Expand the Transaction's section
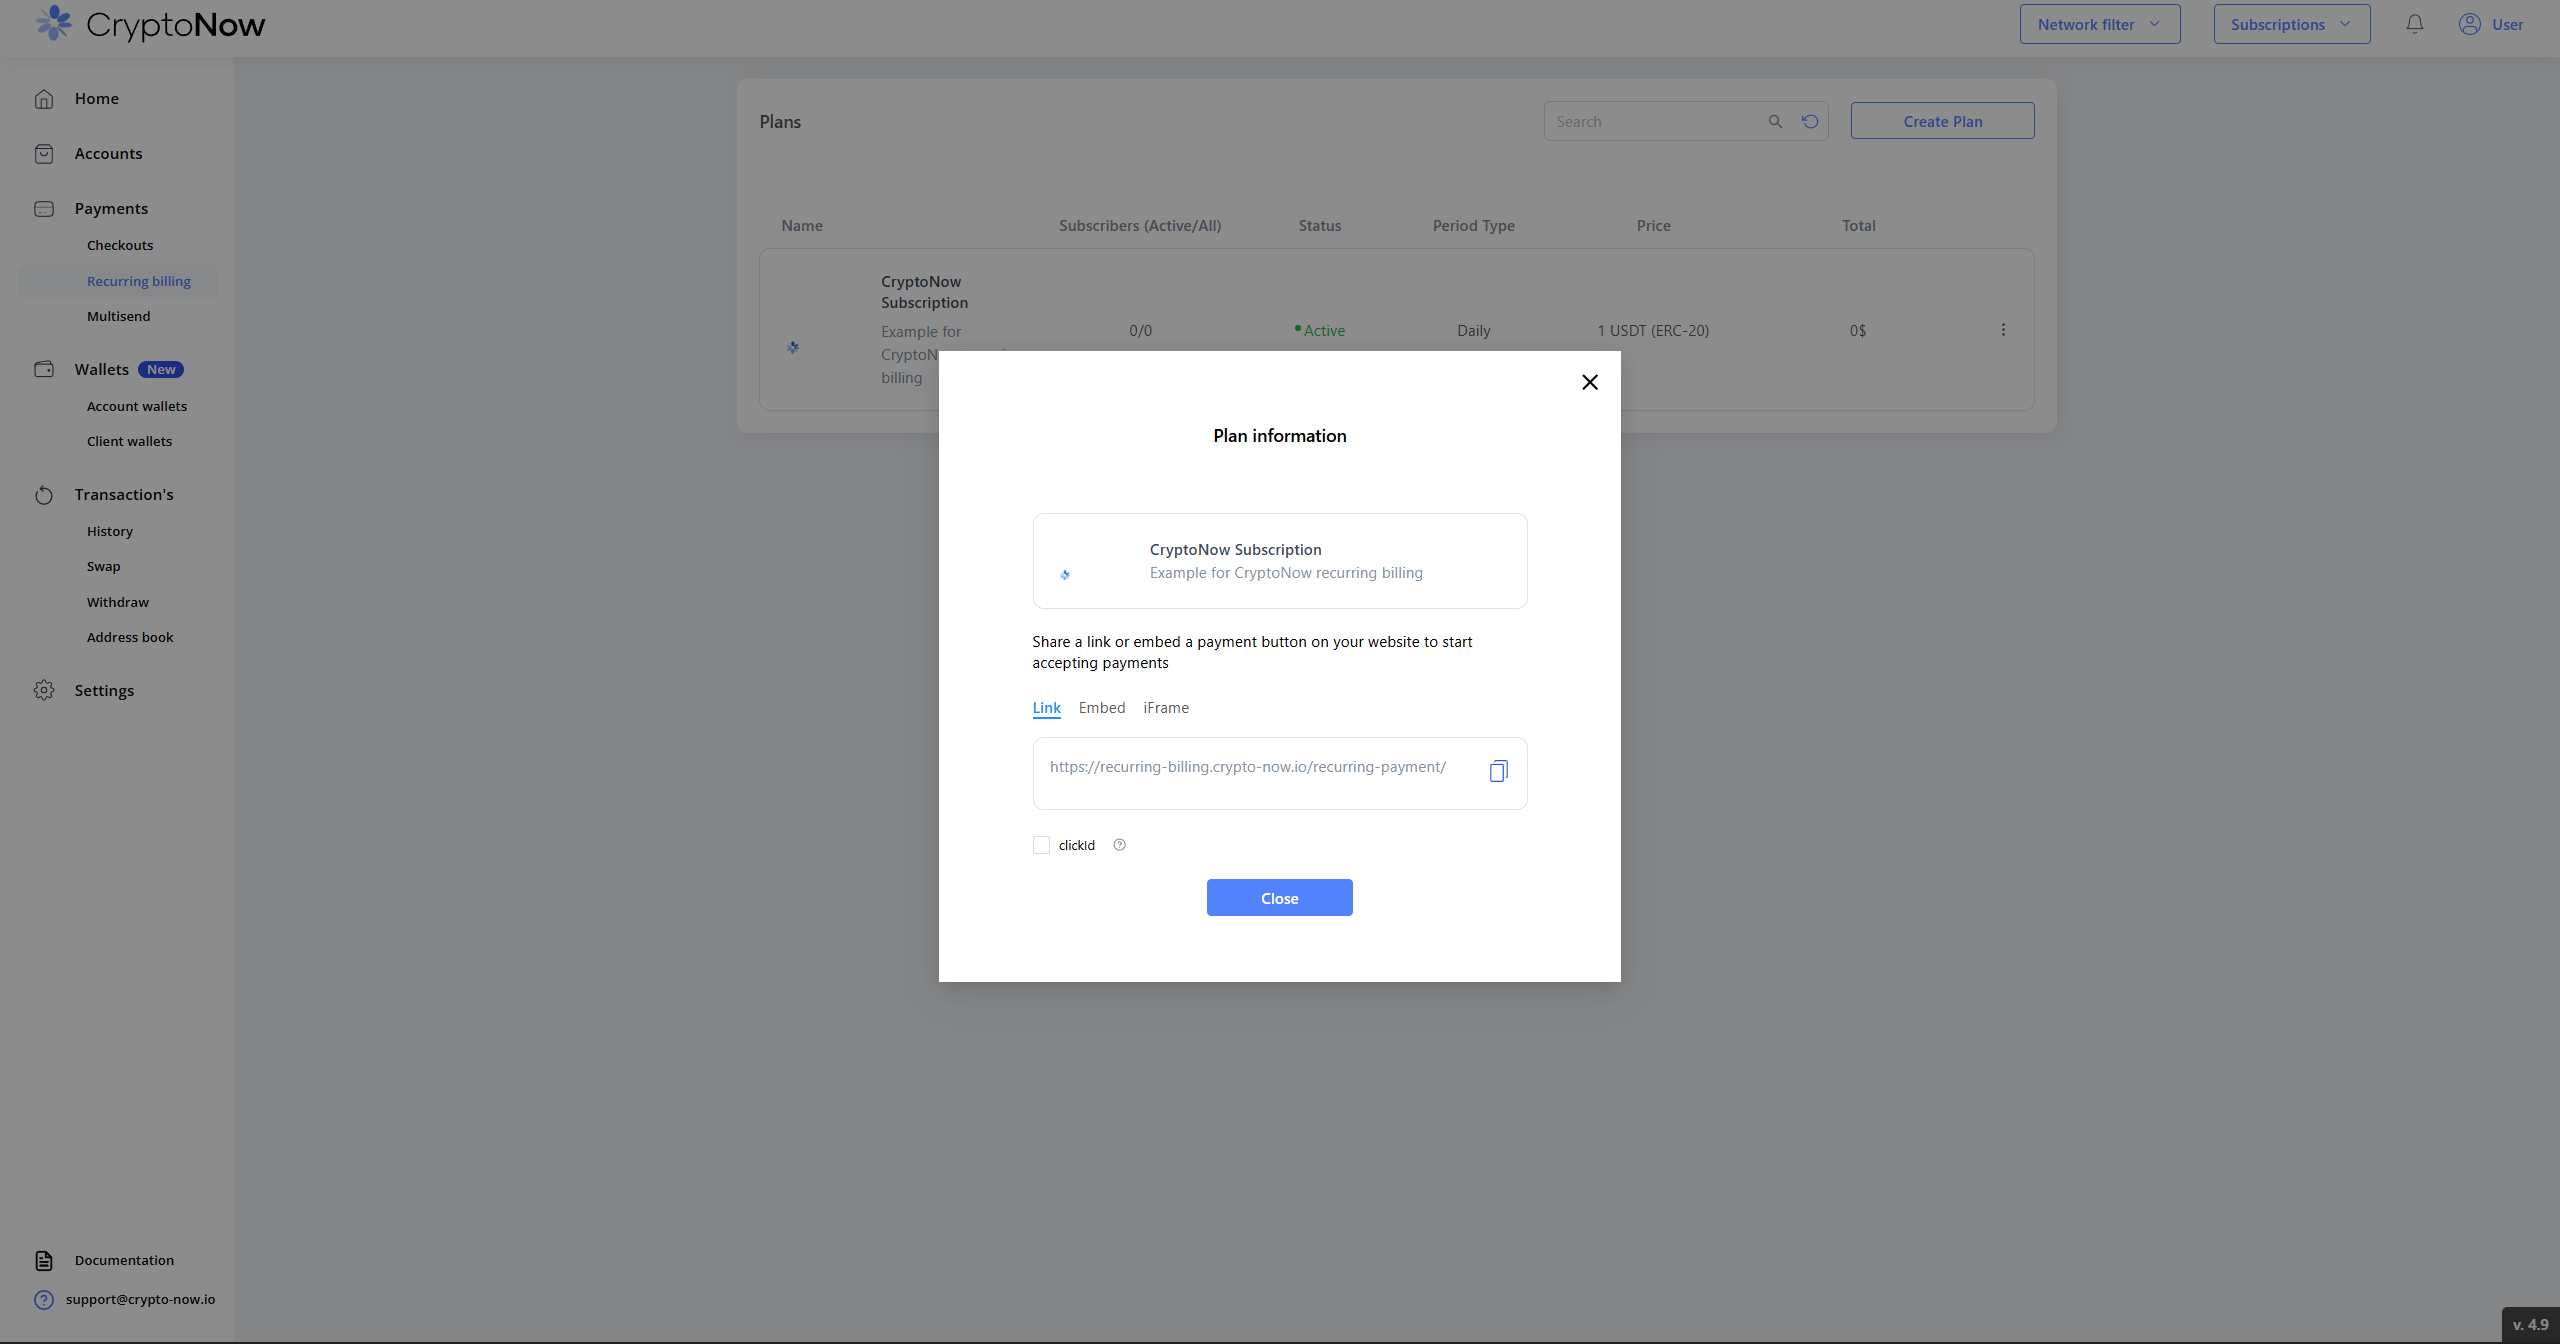Screen dimensions: 2560x1344 click(124, 494)
